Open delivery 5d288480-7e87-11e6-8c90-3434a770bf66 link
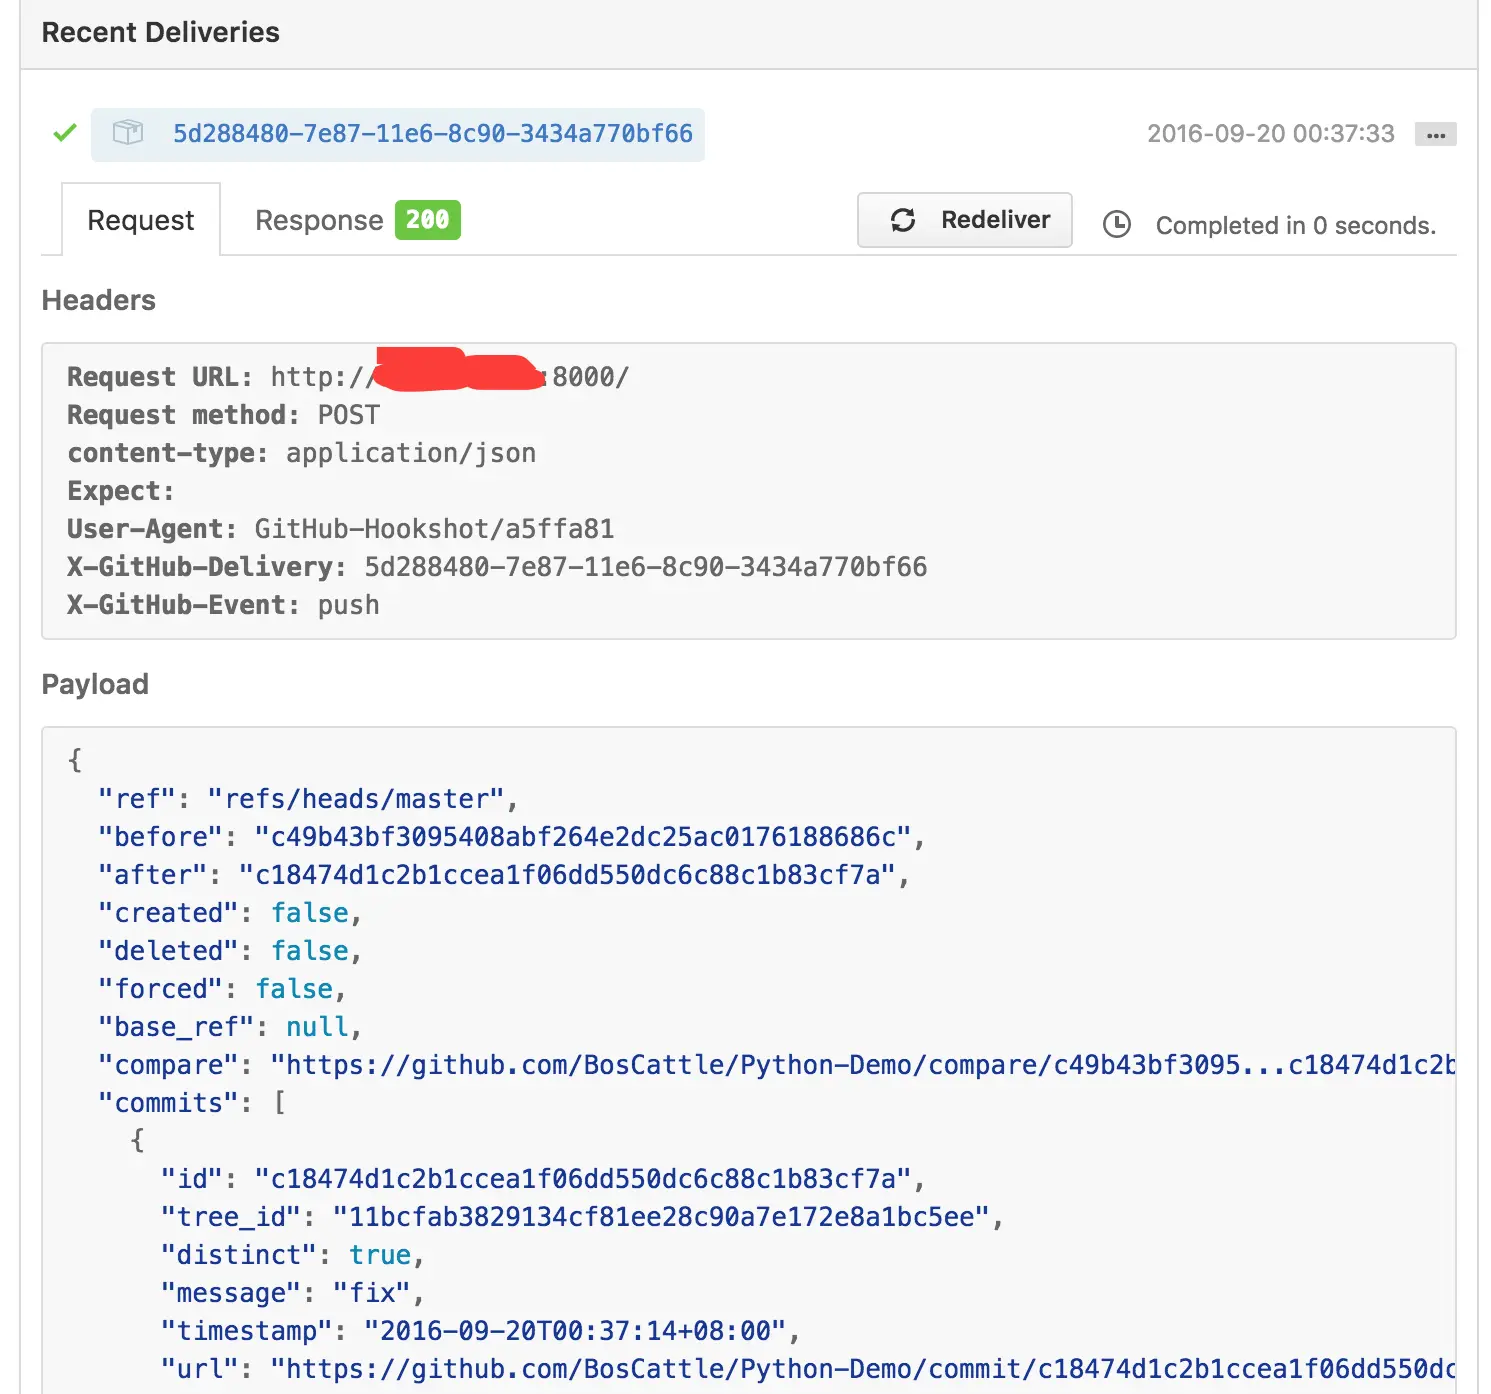Viewport: 1491px width, 1394px height. click(x=432, y=134)
